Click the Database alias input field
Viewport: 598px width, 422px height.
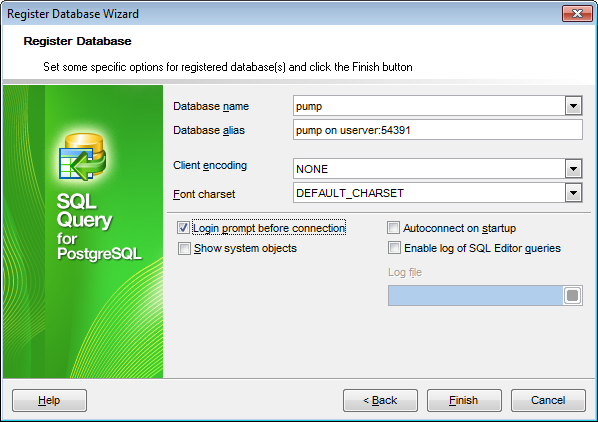(437, 130)
